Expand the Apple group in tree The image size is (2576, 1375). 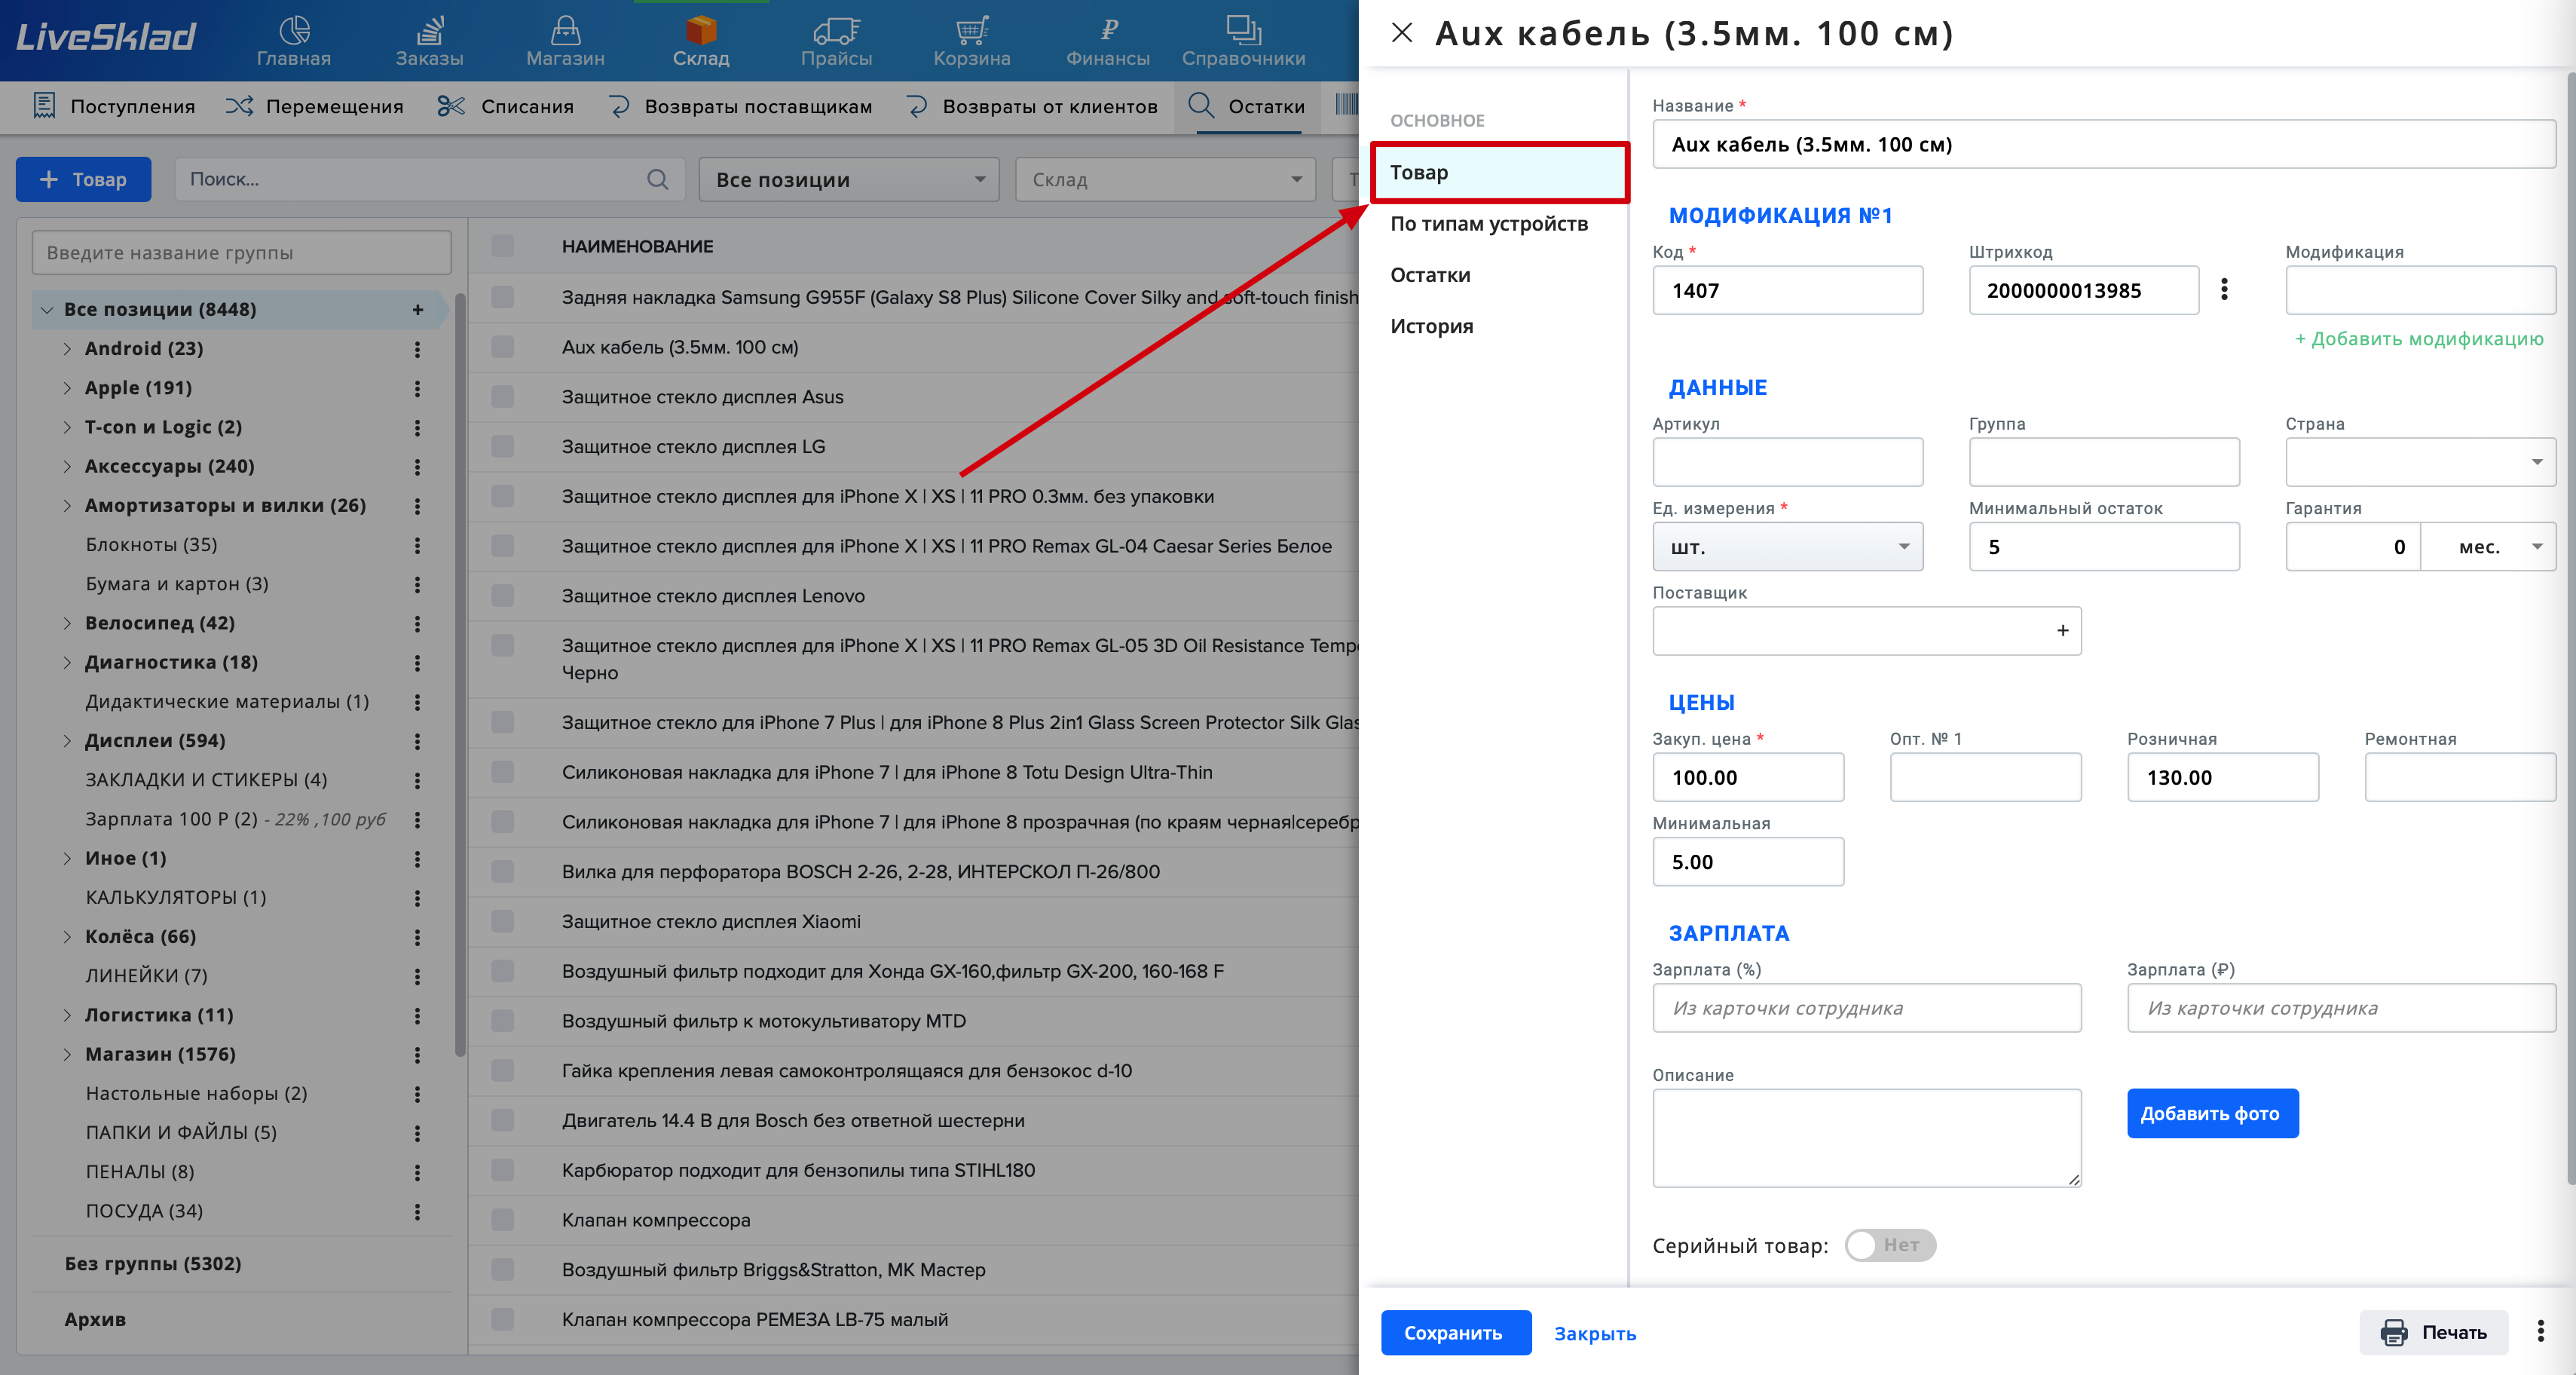67,388
